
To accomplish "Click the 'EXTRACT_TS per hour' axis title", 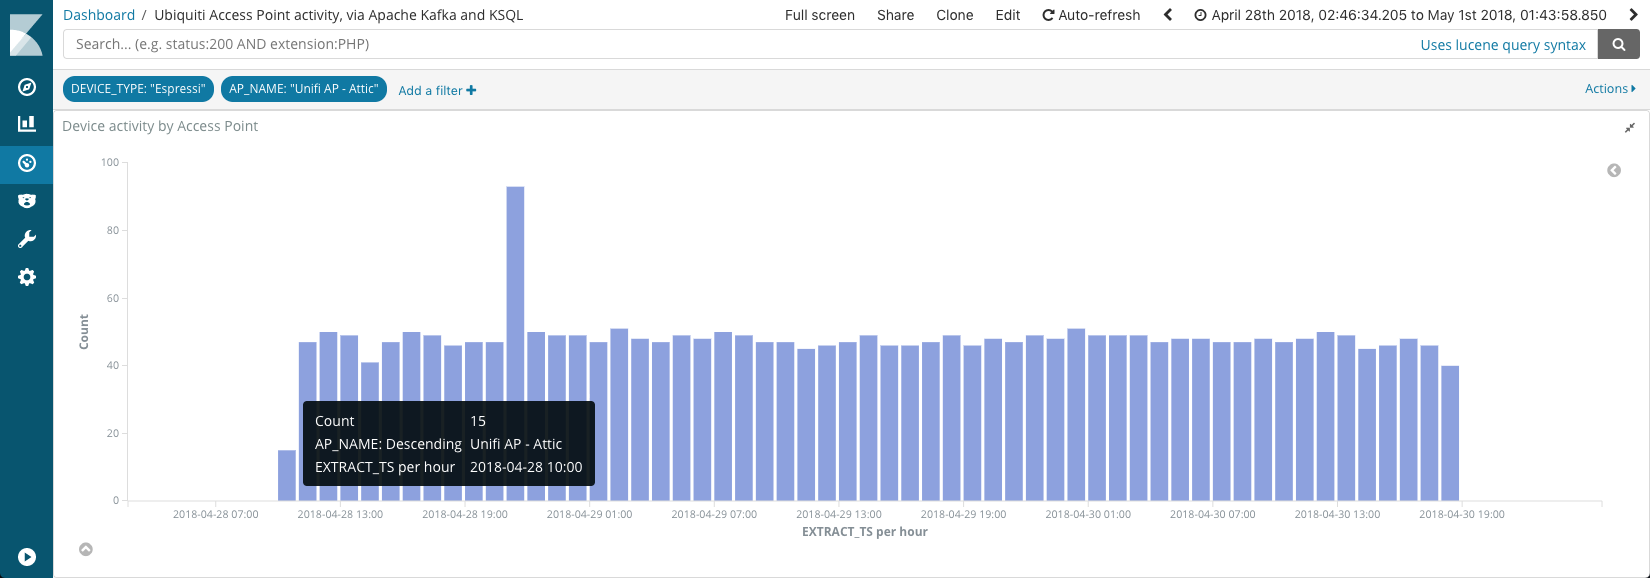I will (865, 532).
